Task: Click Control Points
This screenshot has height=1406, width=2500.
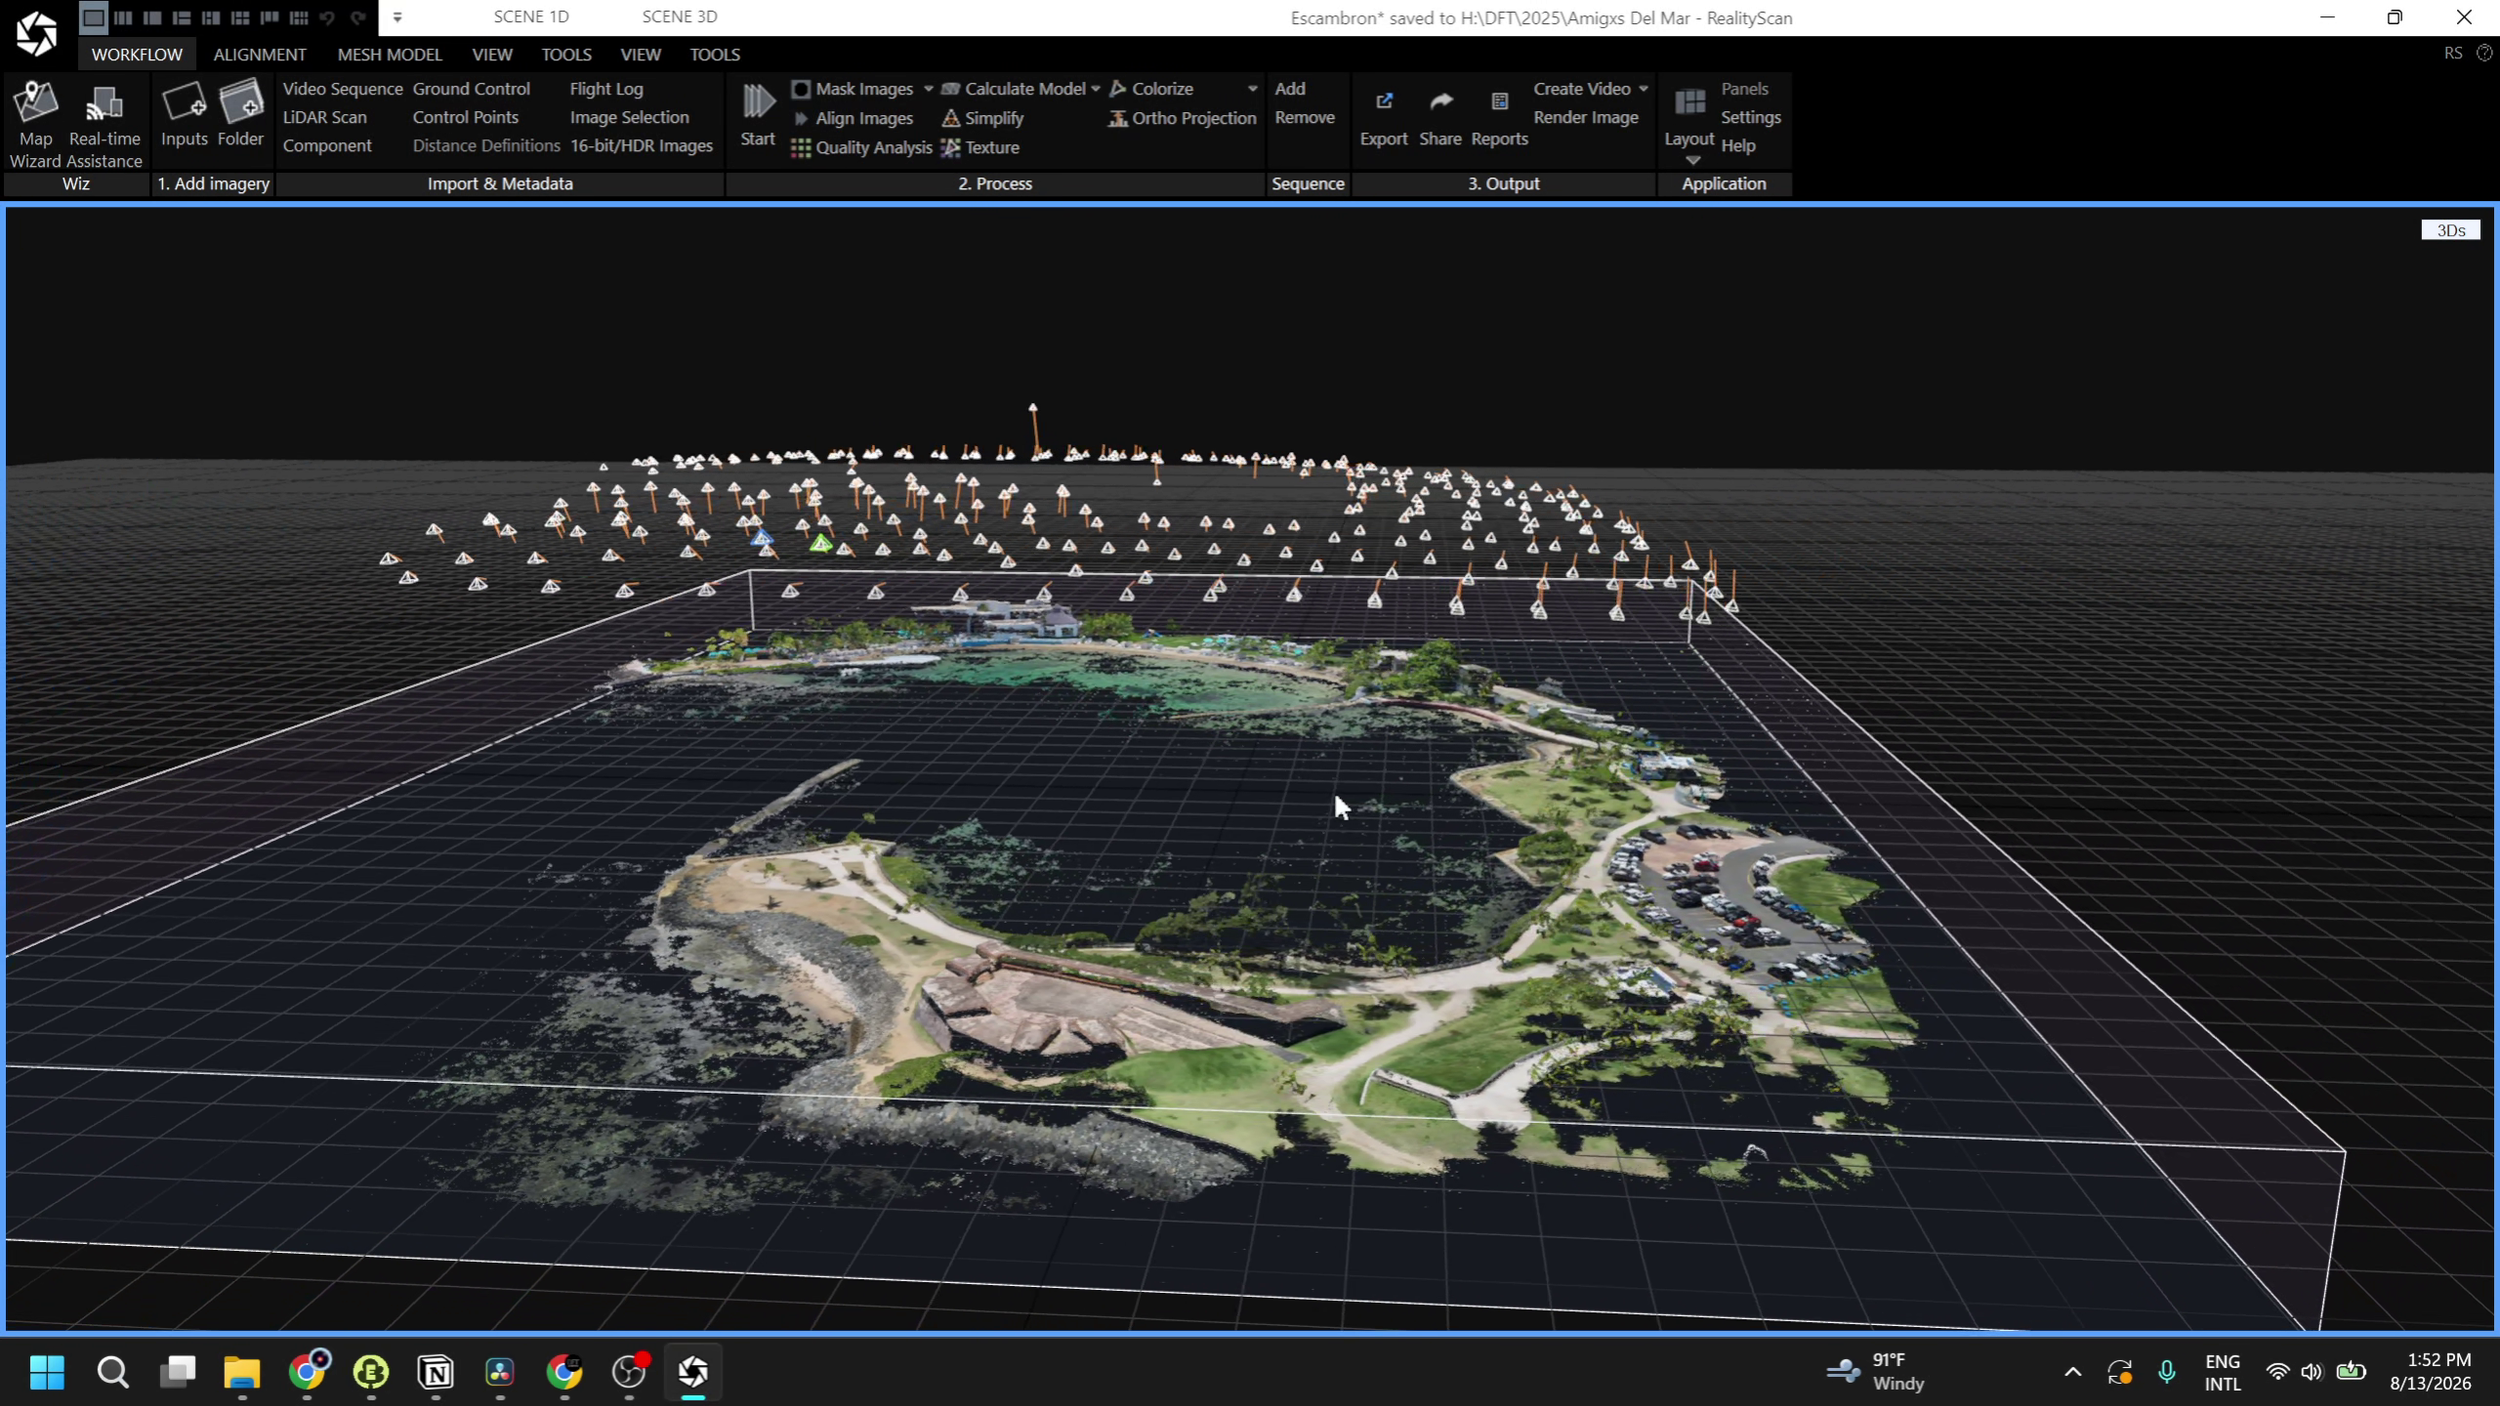Action: click(x=465, y=117)
